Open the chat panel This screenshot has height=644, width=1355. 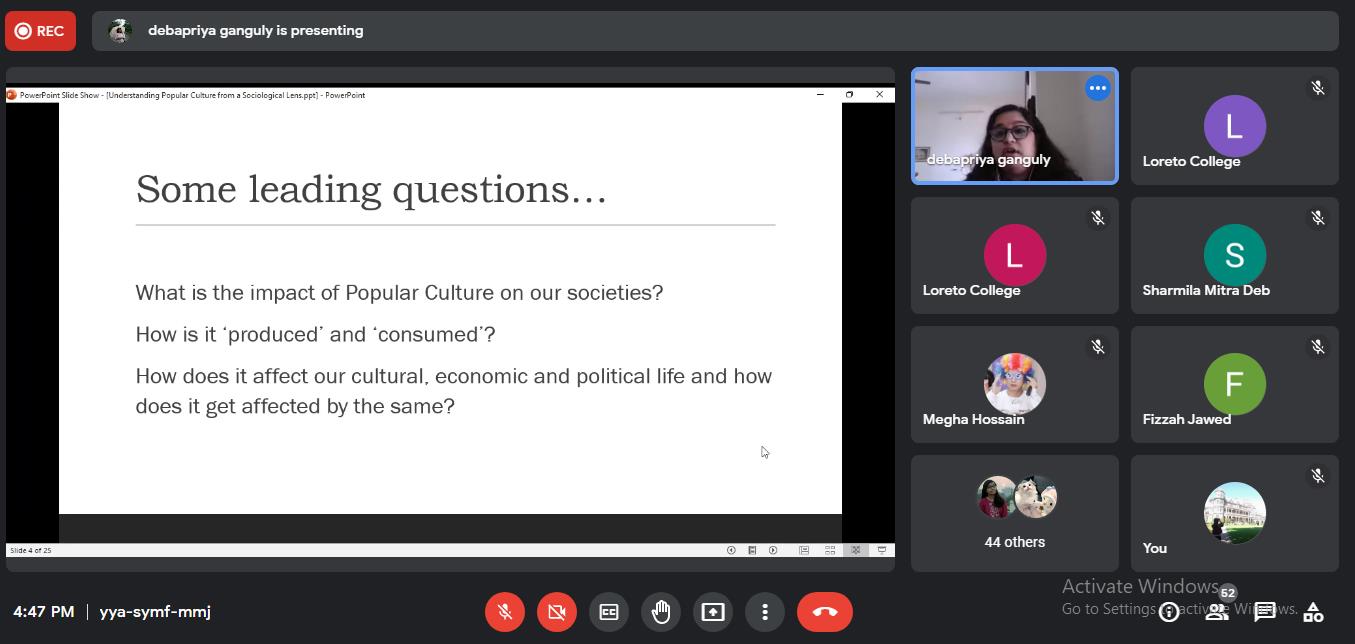pyautogui.click(x=1265, y=612)
